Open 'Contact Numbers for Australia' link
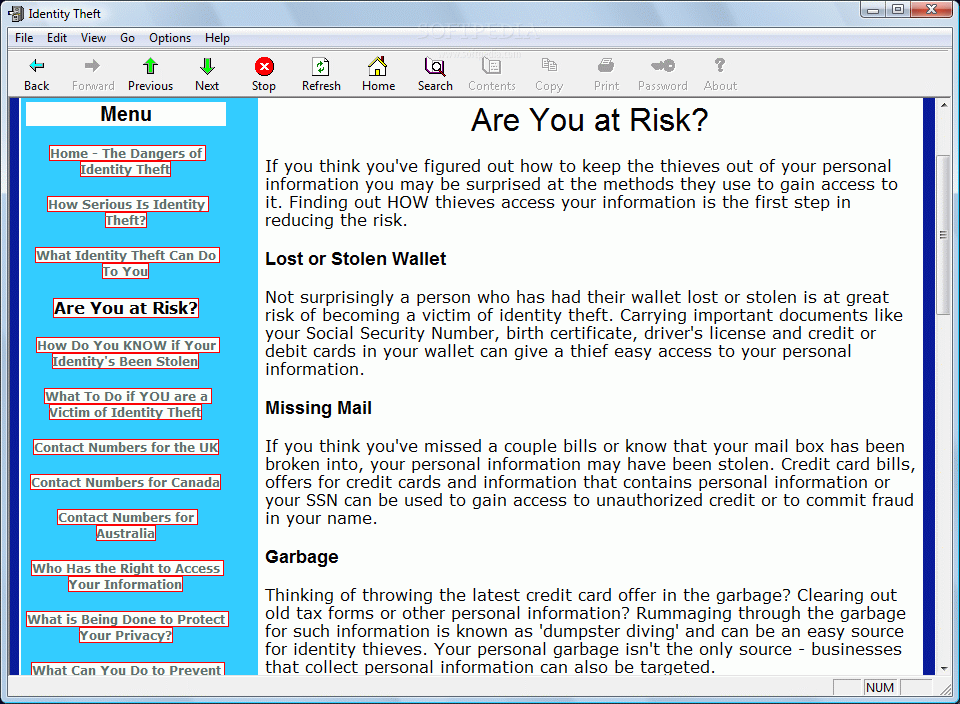 [127, 525]
